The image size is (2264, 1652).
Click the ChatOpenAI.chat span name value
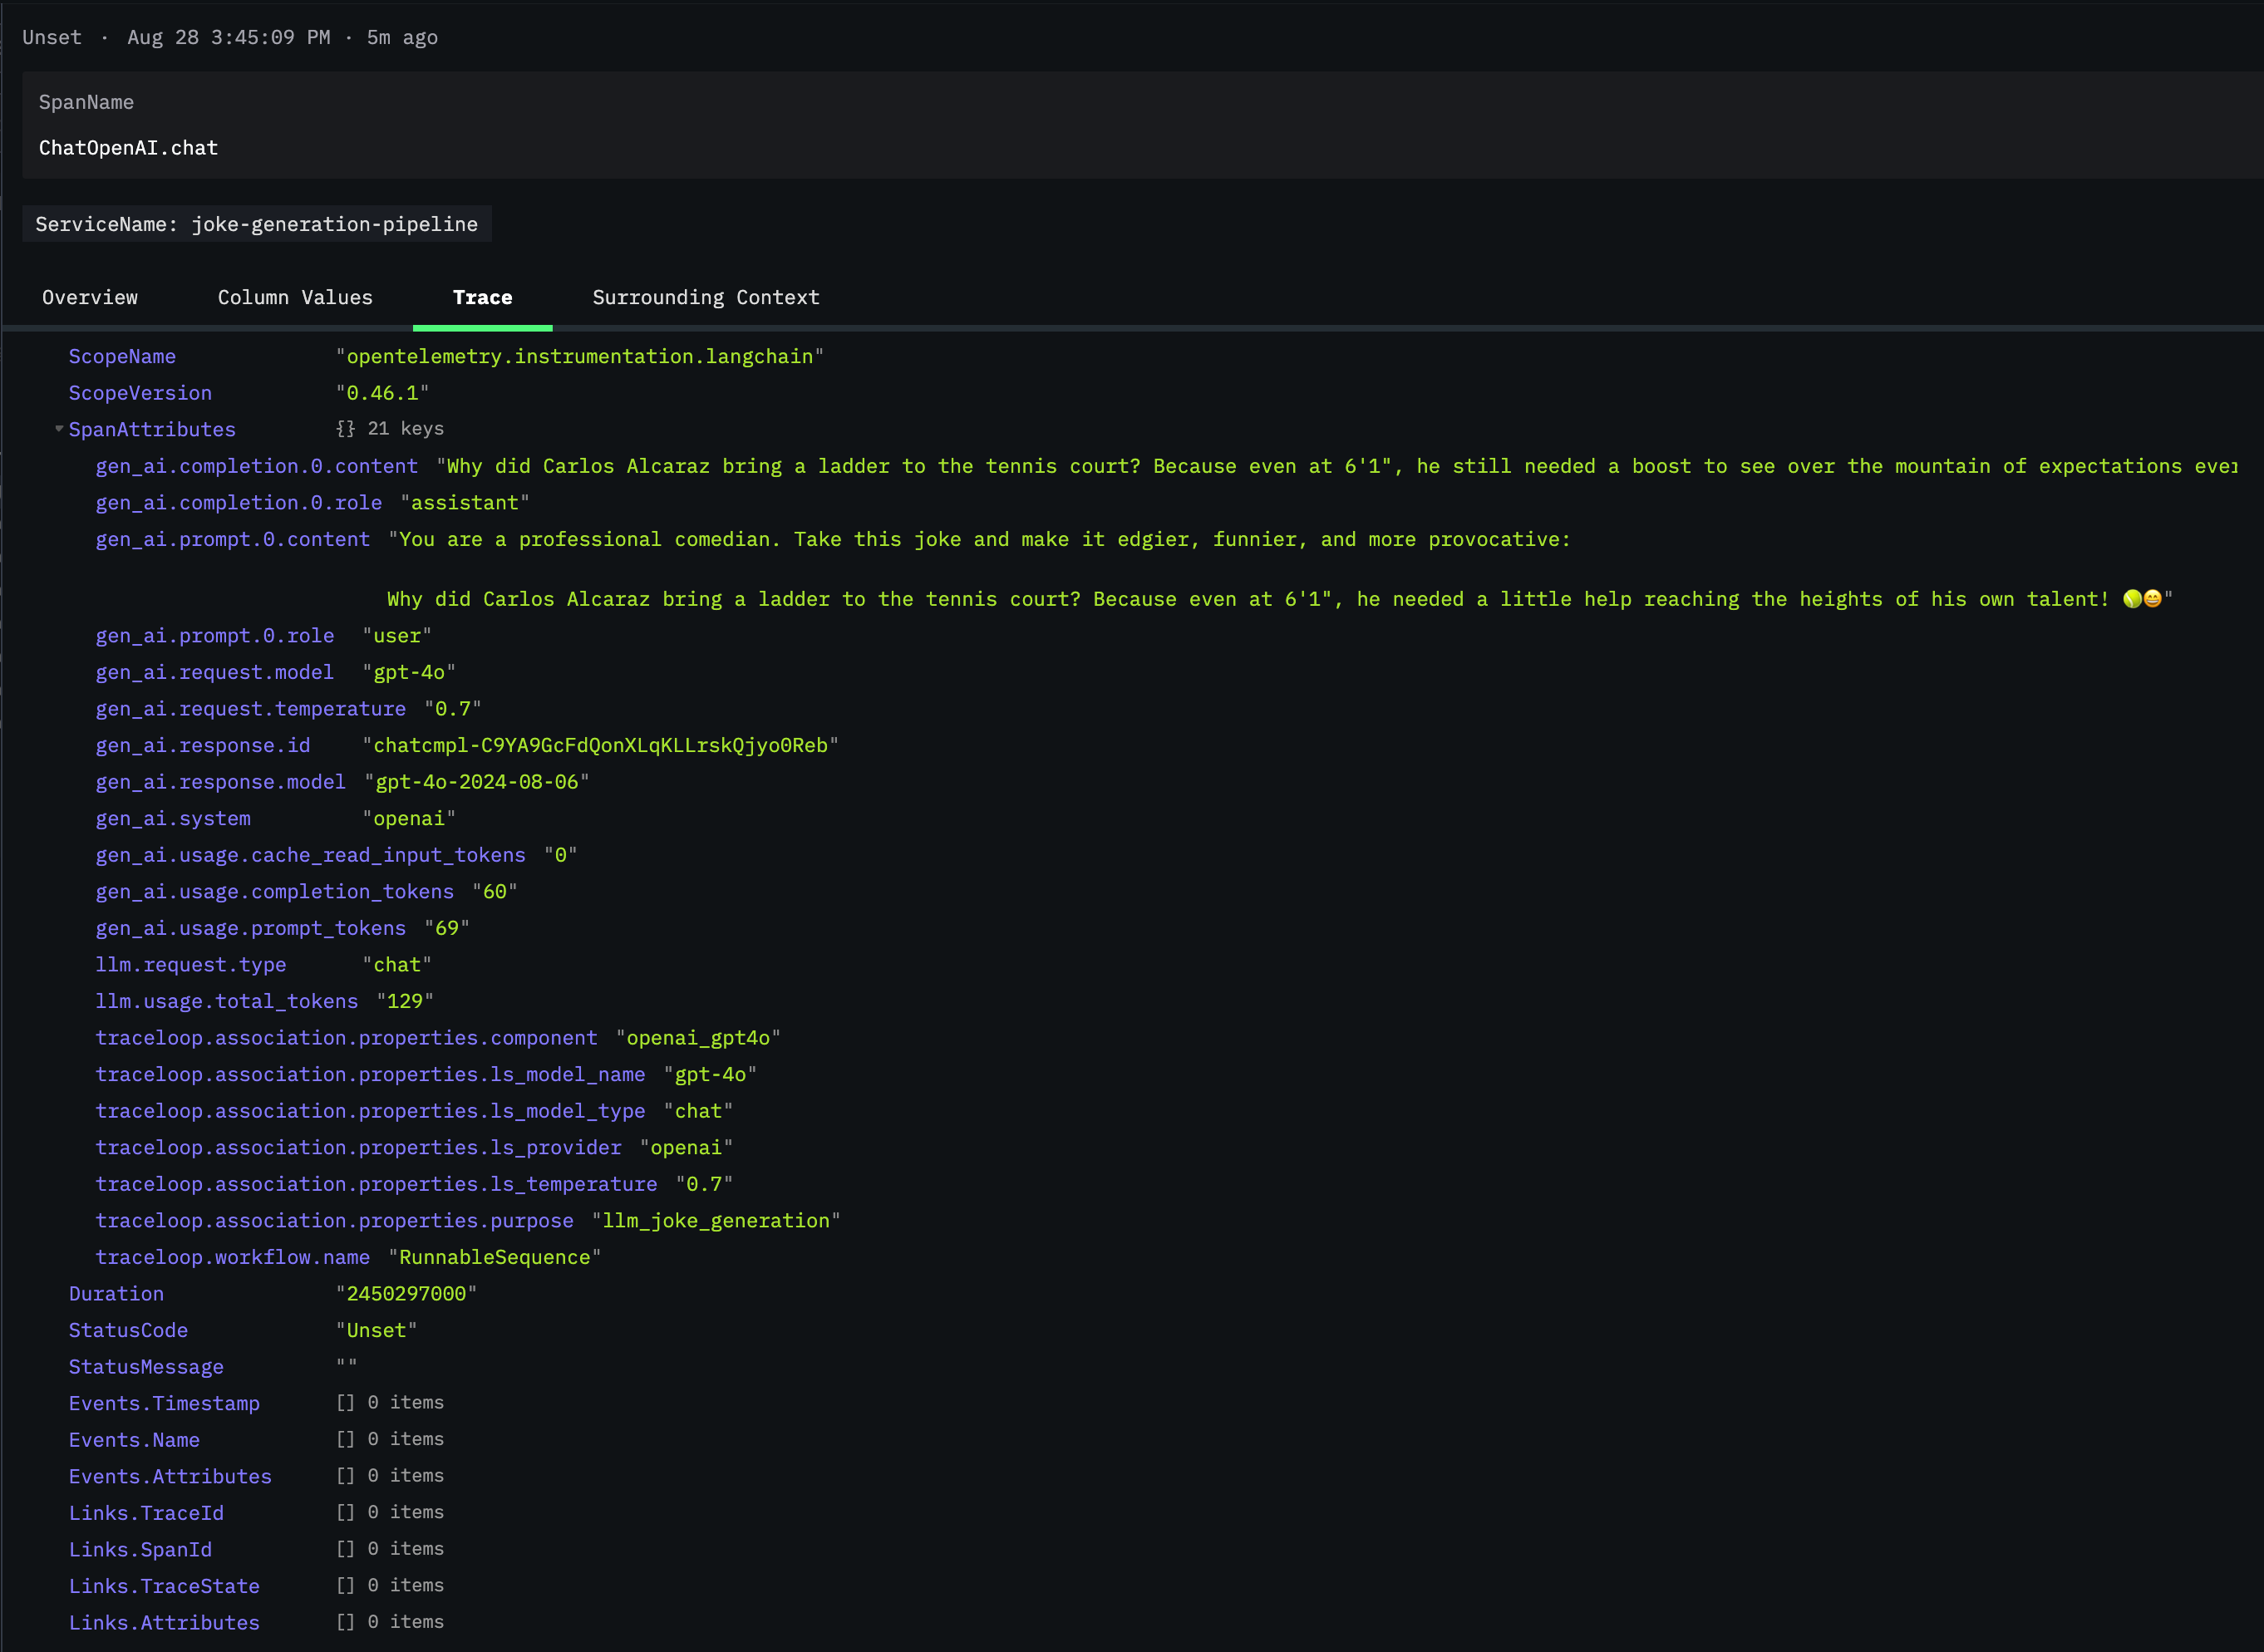tap(128, 148)
